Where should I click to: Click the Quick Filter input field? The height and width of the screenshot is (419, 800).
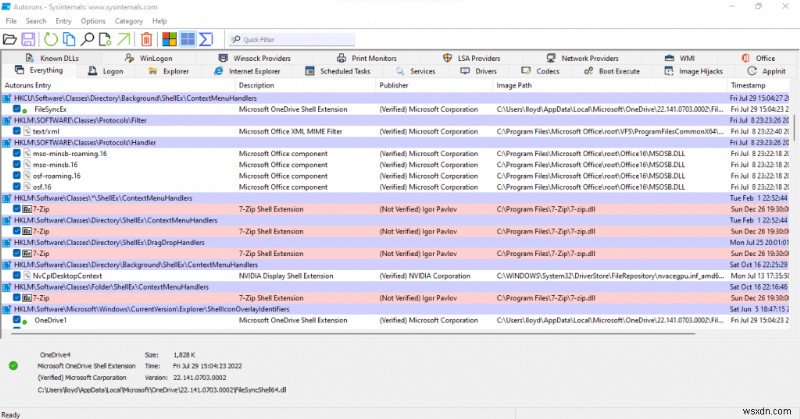[x=291, y=39]
